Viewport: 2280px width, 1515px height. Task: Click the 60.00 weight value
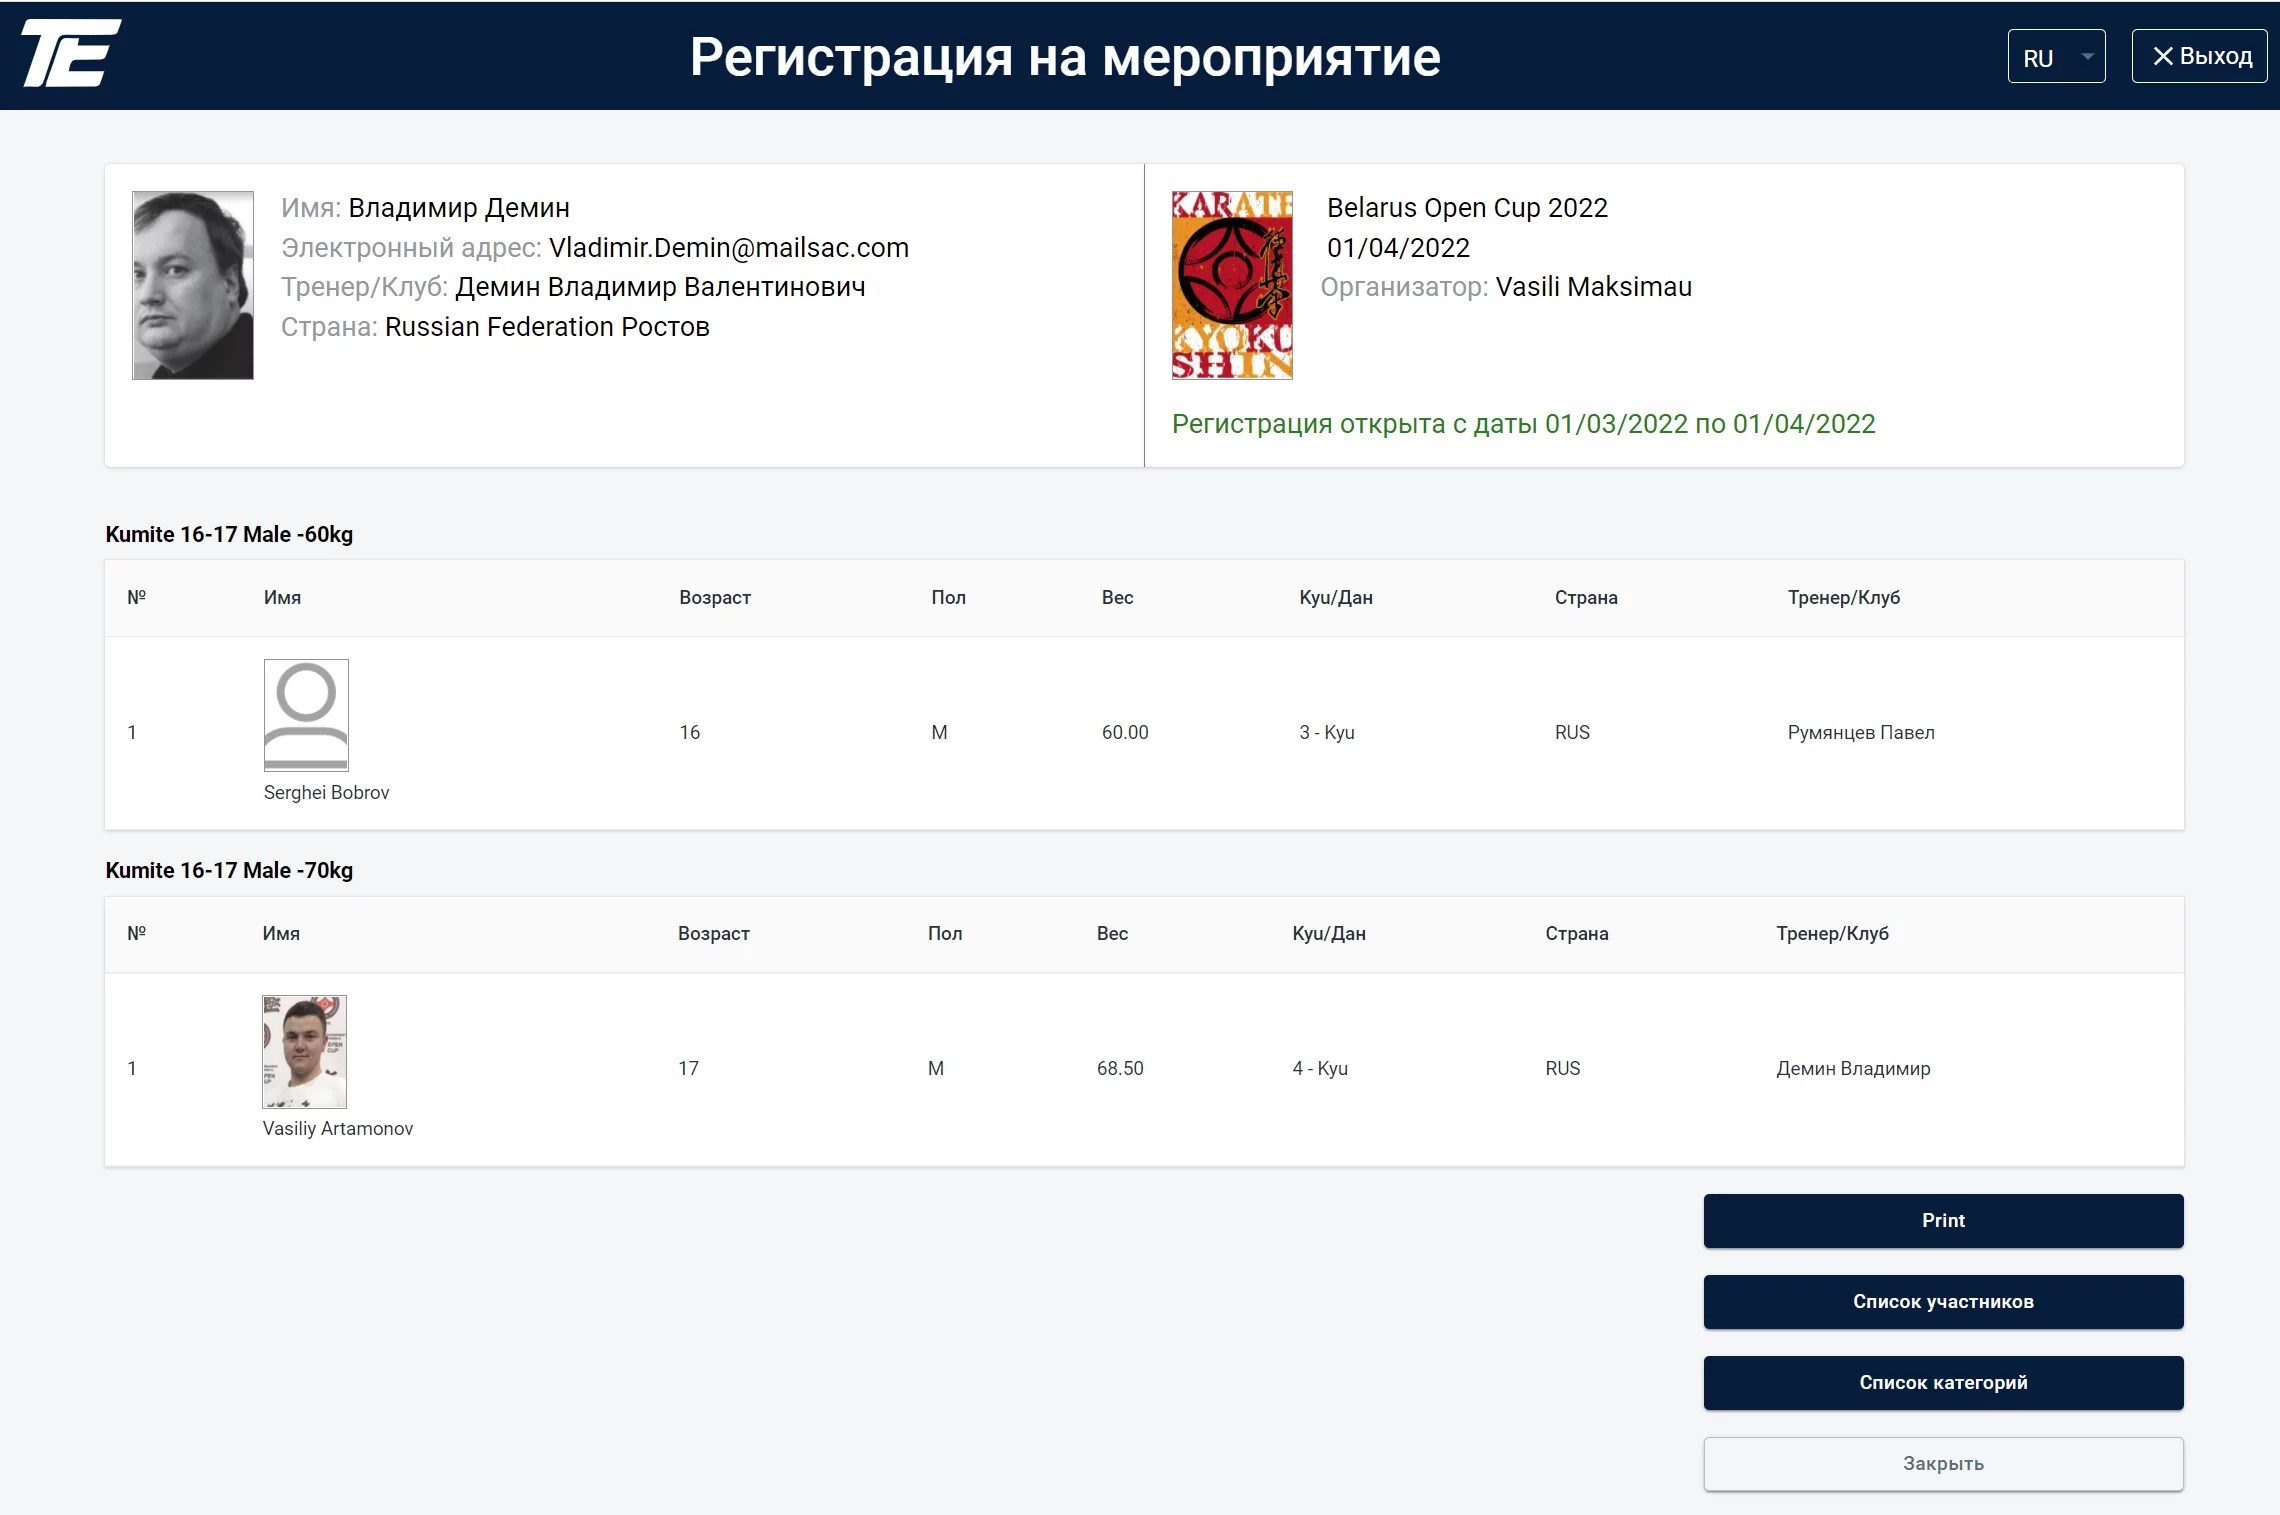point(1125,732)
